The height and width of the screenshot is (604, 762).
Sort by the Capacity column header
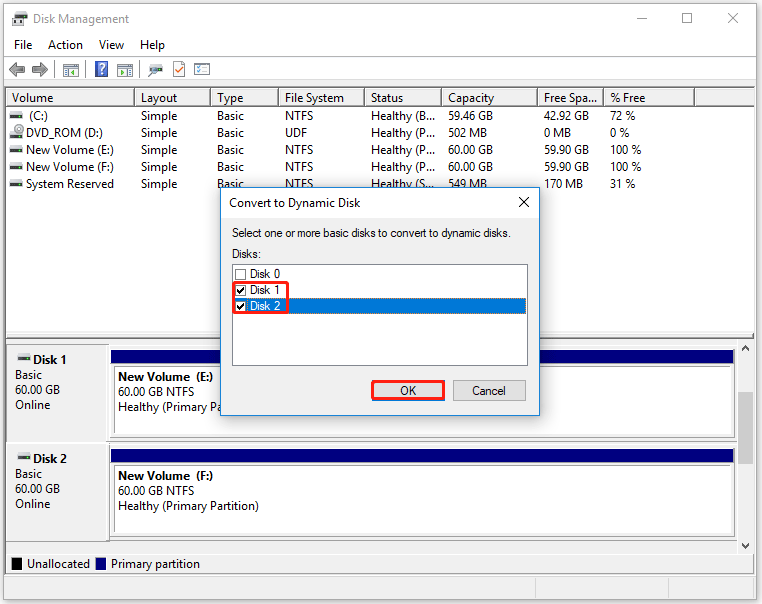489,98
